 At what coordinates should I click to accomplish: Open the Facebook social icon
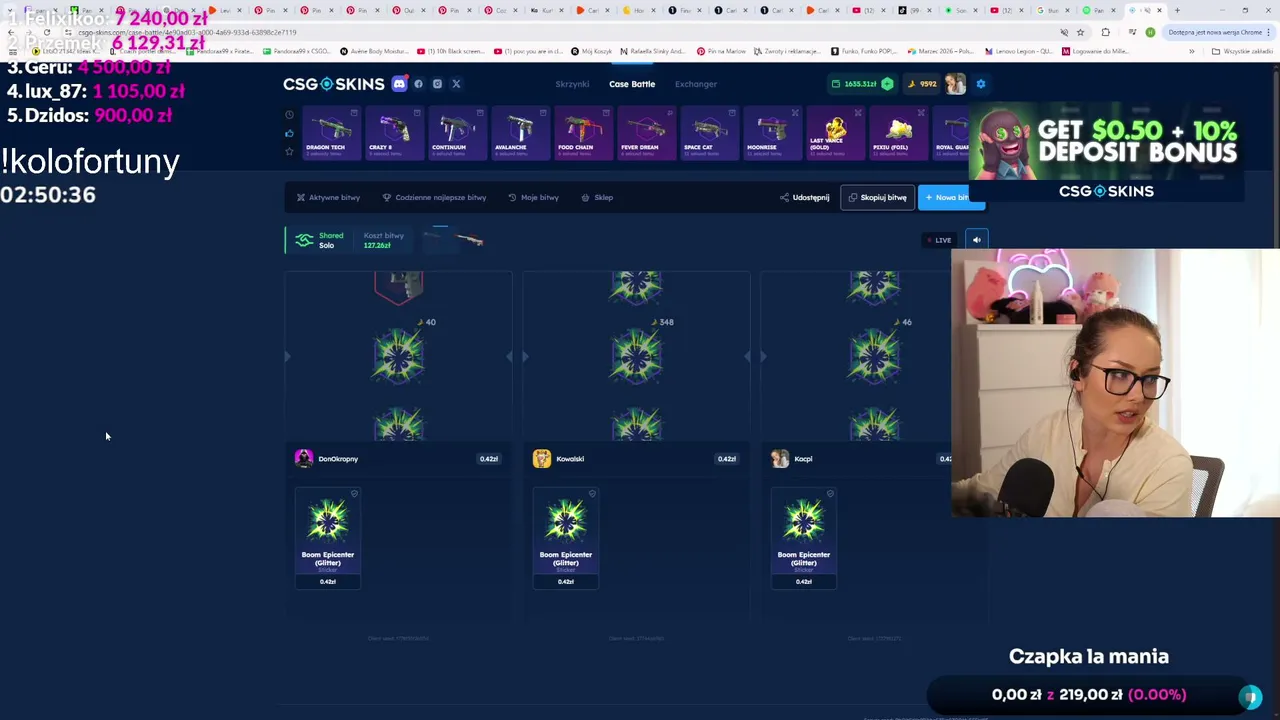coord(418,84)
